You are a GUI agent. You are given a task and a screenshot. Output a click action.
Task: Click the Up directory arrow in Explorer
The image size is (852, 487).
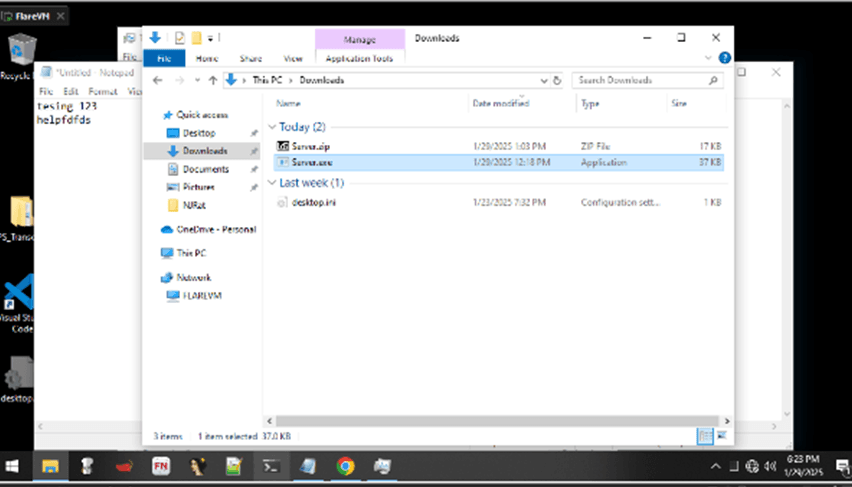click(x=212, y=80)
